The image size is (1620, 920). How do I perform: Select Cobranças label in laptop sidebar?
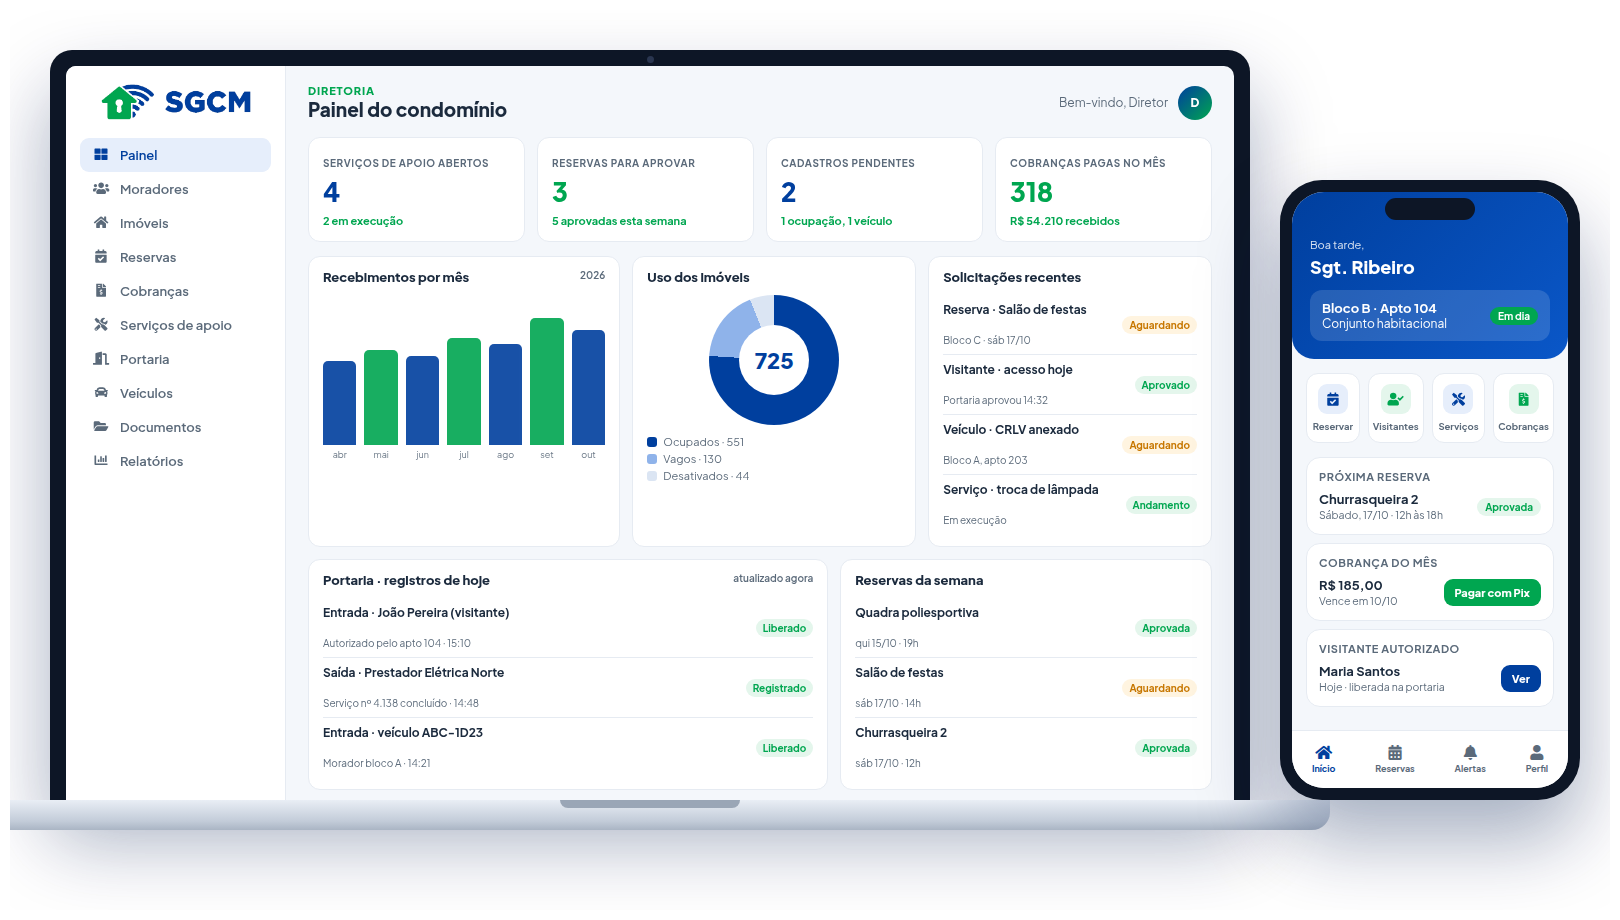point(154,291)
